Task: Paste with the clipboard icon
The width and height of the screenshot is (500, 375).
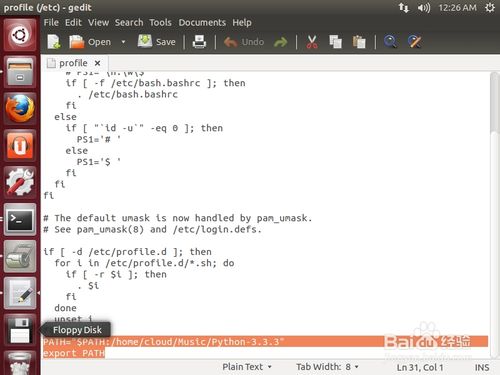Action: click(x=359, y=42)
